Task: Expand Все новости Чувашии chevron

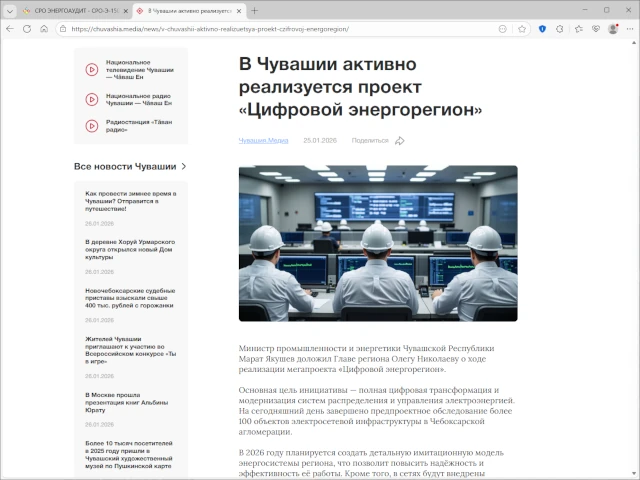Action: point(184,167)
